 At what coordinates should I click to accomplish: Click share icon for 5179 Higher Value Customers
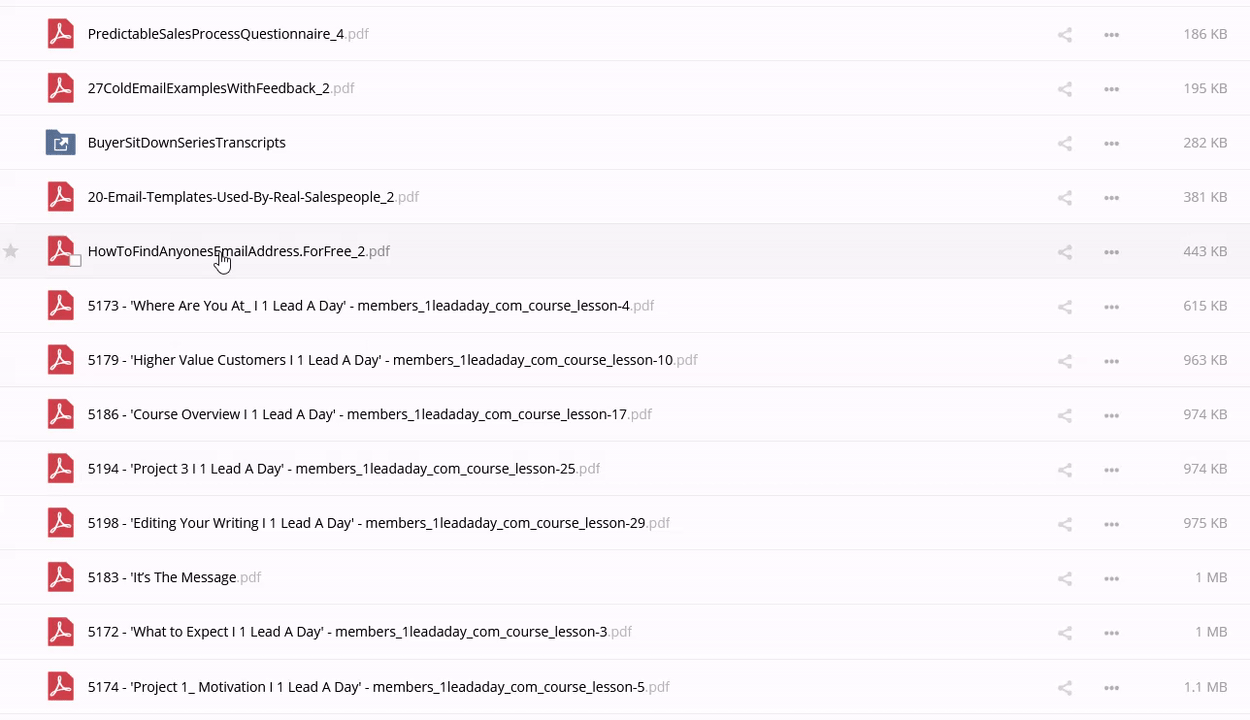click(x=1065, y=361)
